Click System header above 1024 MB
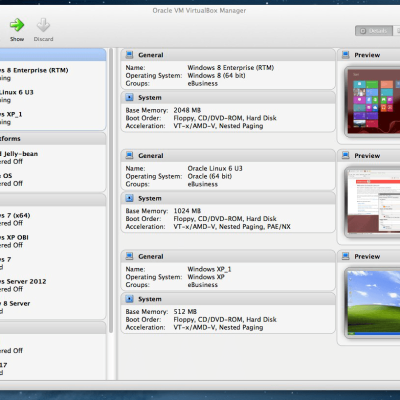The width and height of the screenshot is (400, 400). click(228, 198)
